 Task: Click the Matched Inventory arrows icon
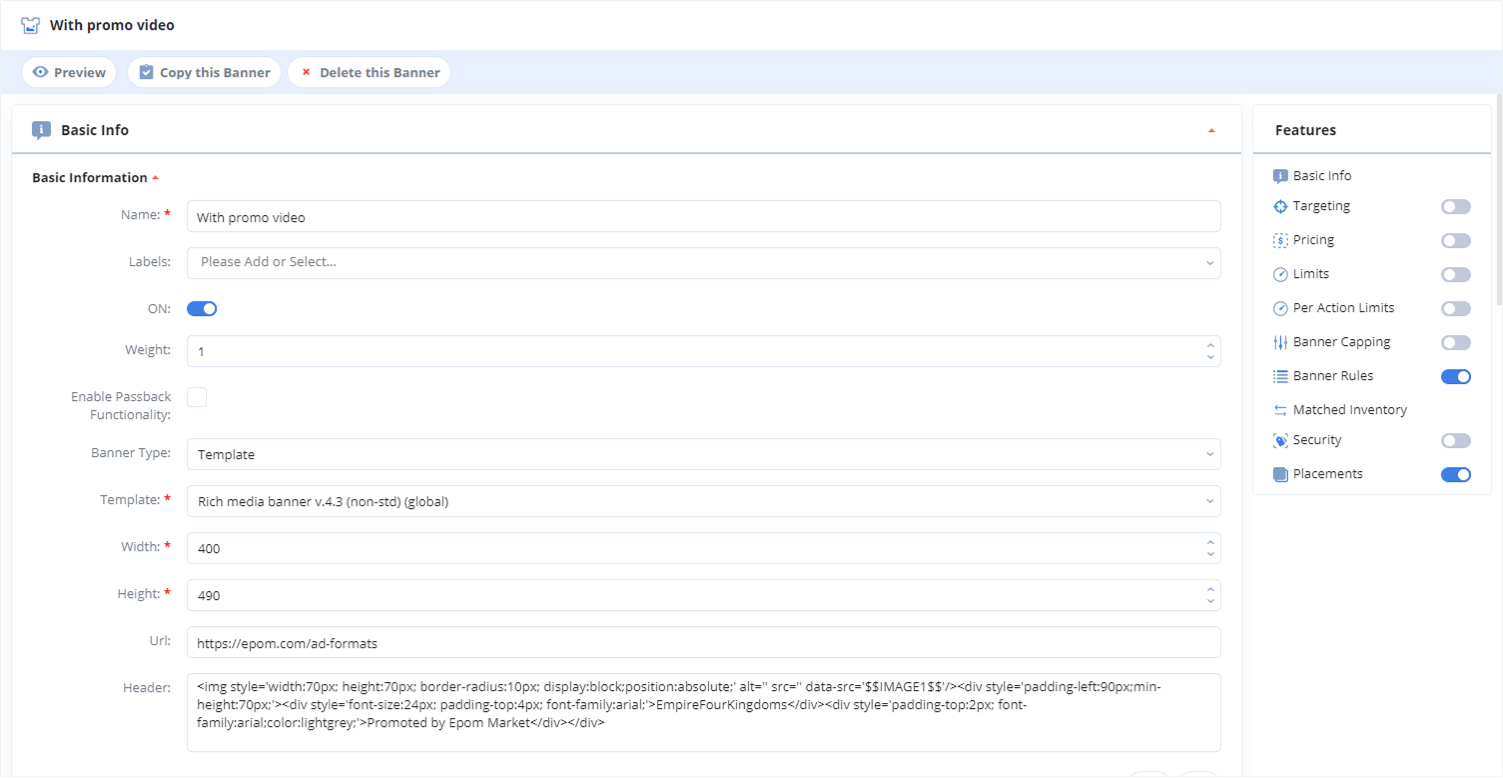pyautogui.click(x=1281, y=409)
